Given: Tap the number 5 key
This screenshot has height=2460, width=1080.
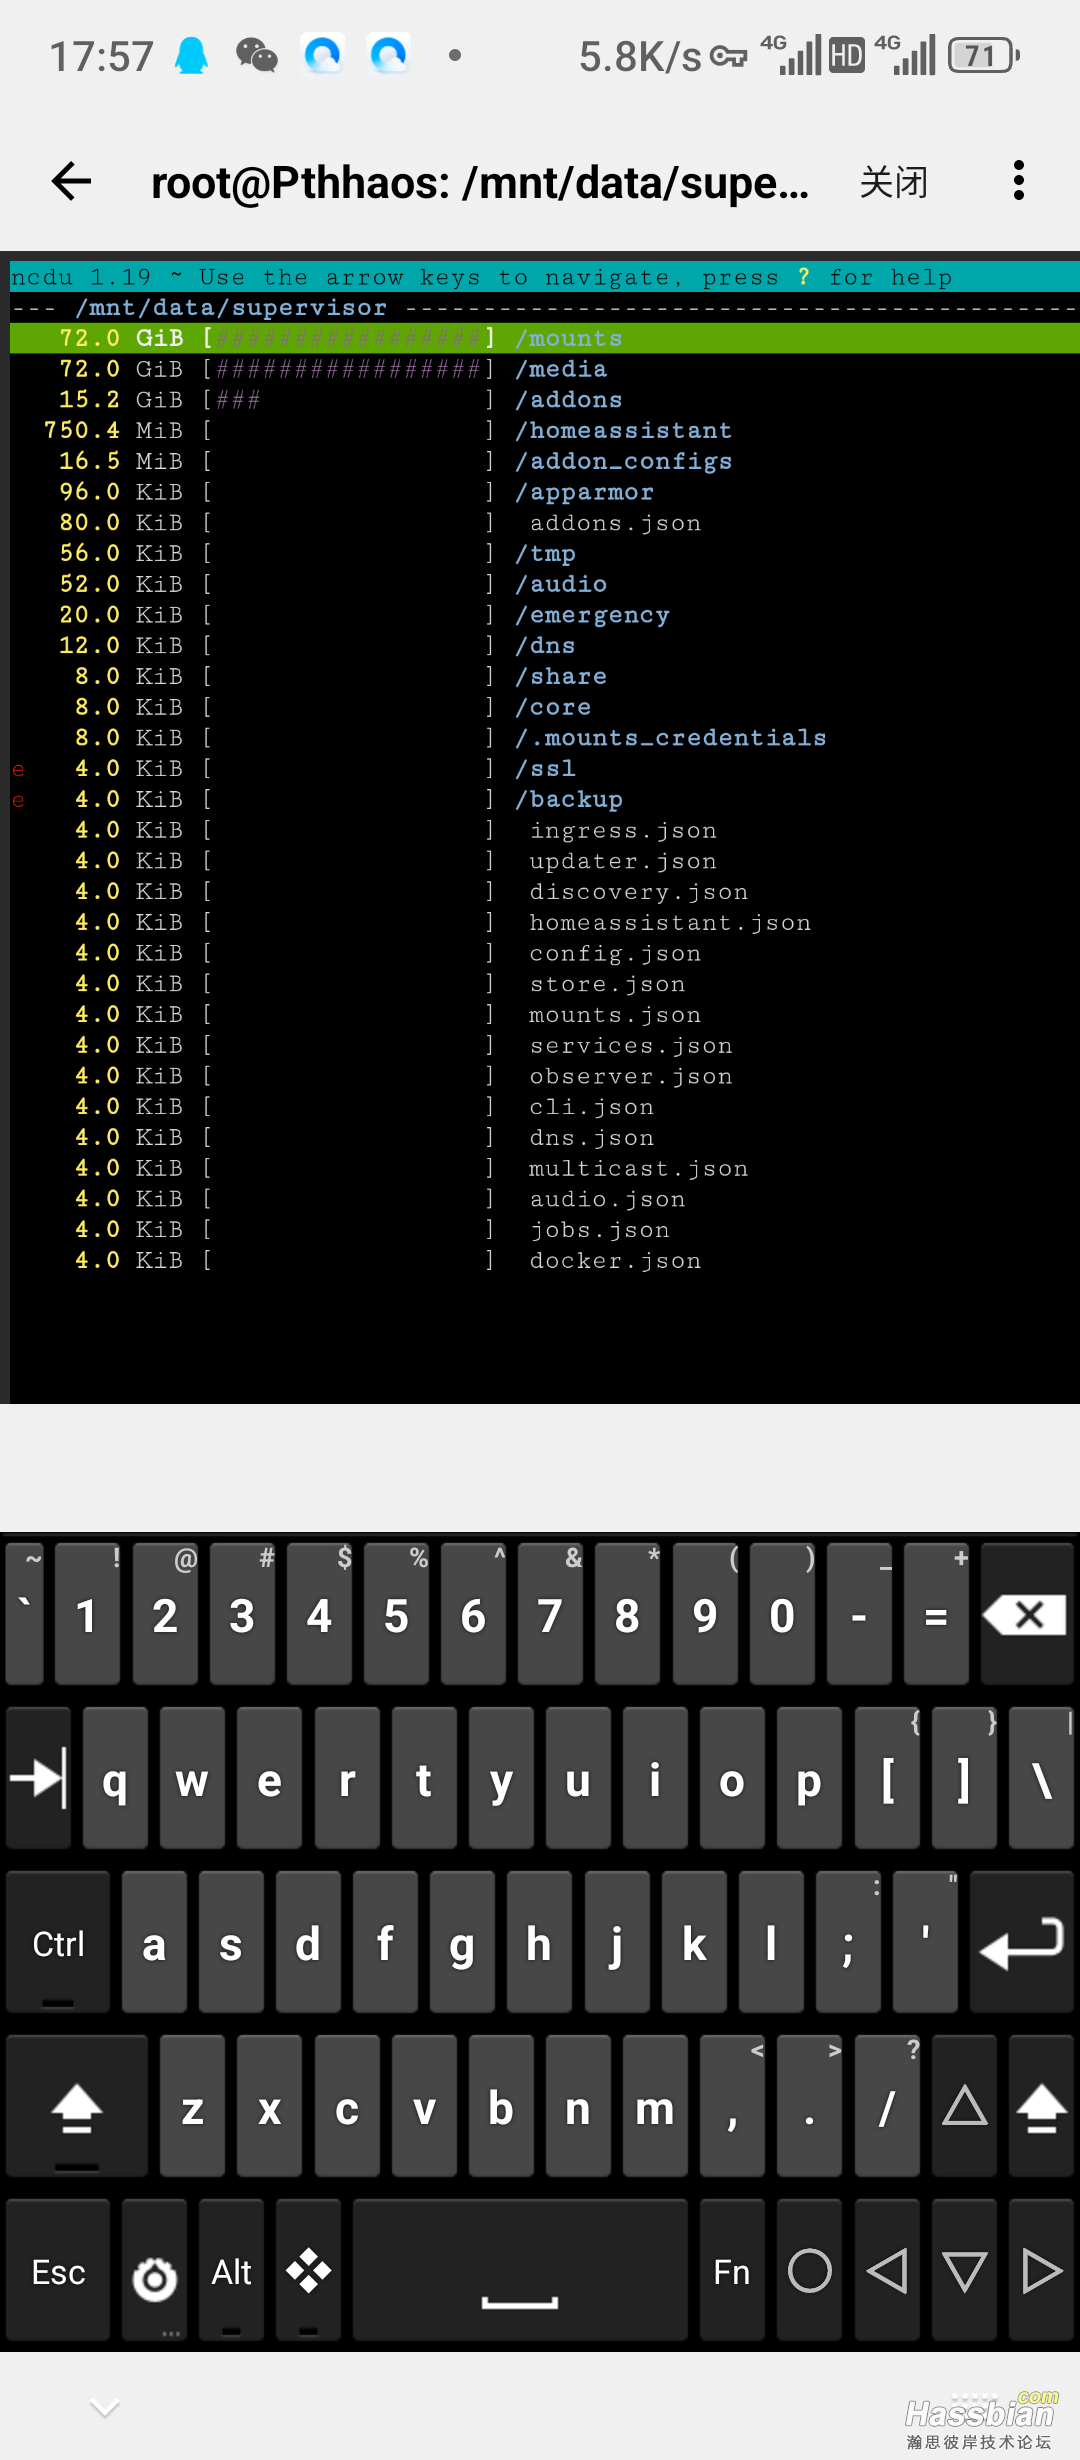Looking at the screenshot, I should 396,1614.
